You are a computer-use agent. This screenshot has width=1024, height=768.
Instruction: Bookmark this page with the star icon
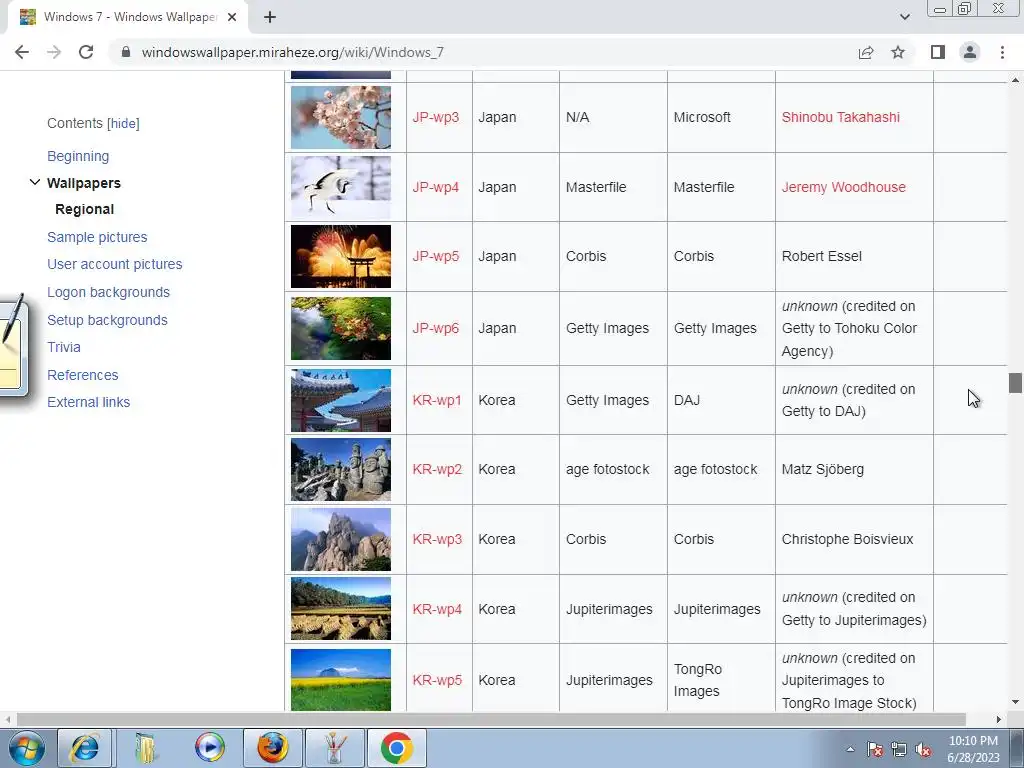[898, 52]
